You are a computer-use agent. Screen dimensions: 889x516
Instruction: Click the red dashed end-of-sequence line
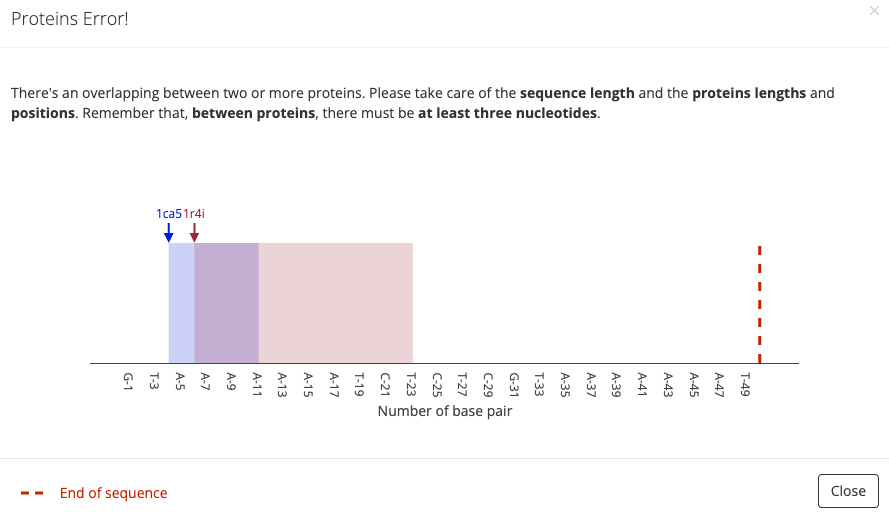pyautogui.click(x=760, y=304)
